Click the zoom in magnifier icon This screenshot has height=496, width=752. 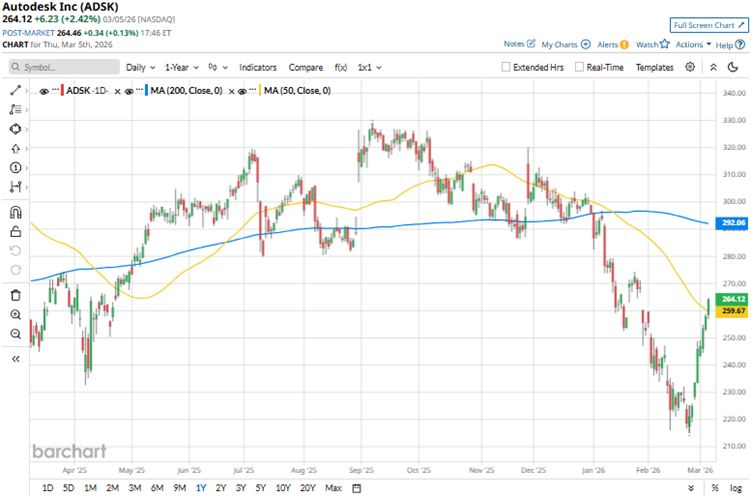point(15,314)
